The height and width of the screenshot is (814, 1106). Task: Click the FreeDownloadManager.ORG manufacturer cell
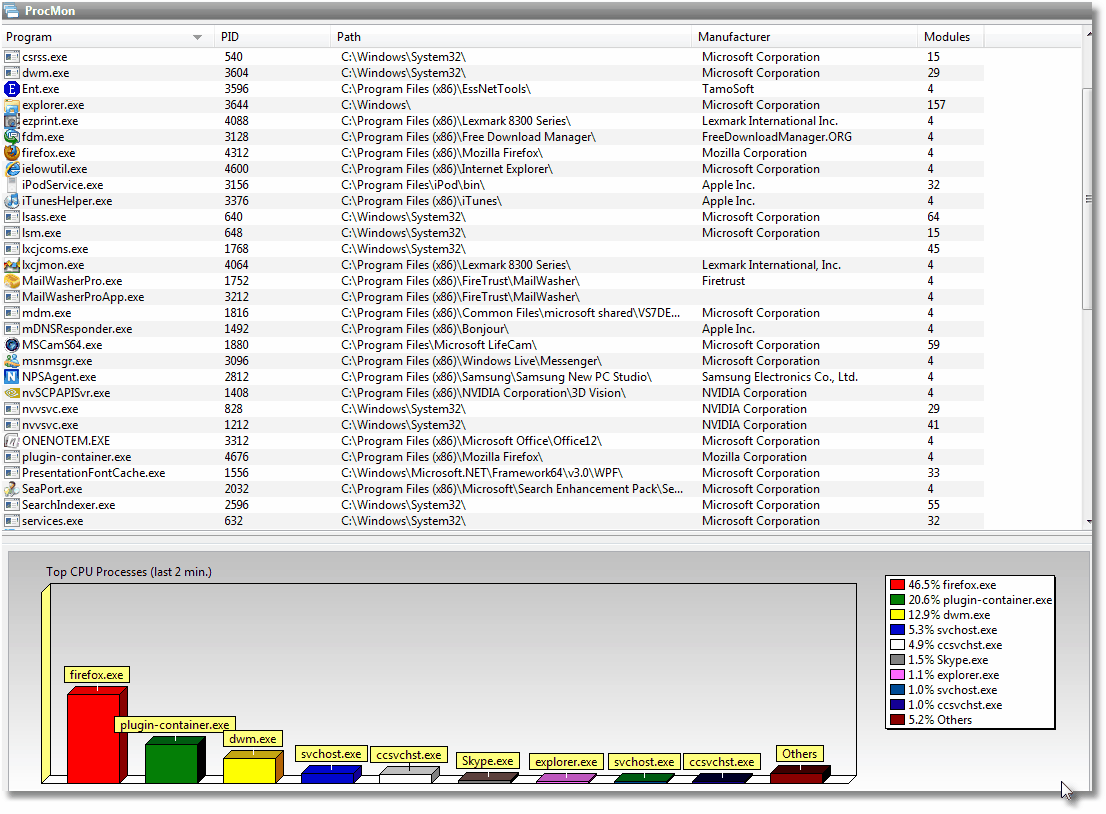pyautogui.click(x=777, y=137)
